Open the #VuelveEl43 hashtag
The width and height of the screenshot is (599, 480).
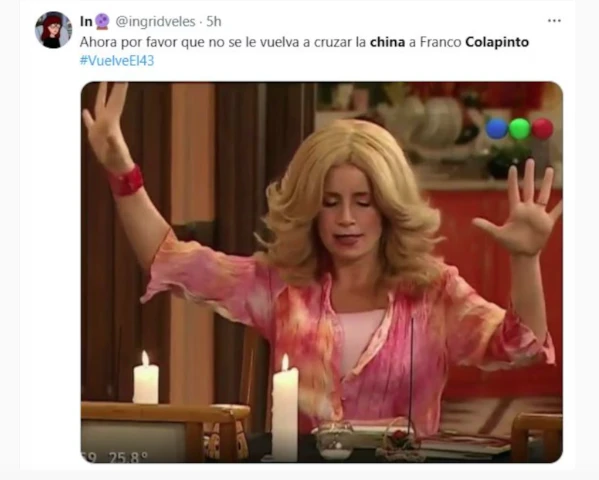tap(117, 60)
